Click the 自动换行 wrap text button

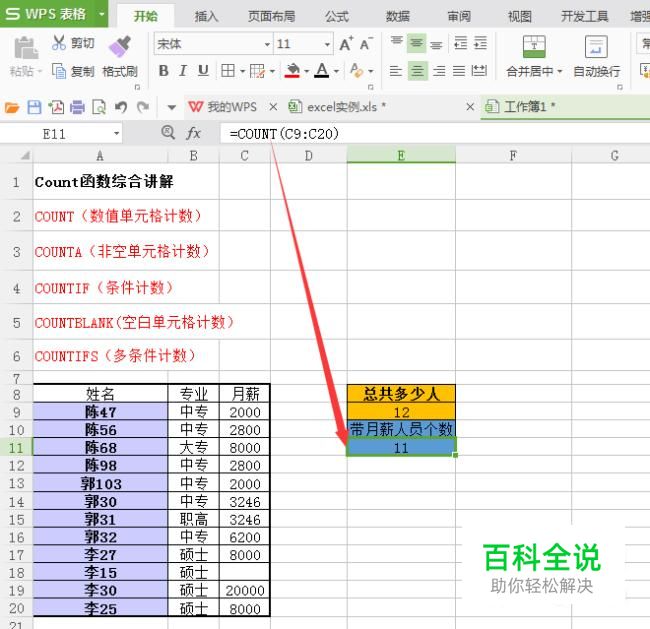(597, 57)
